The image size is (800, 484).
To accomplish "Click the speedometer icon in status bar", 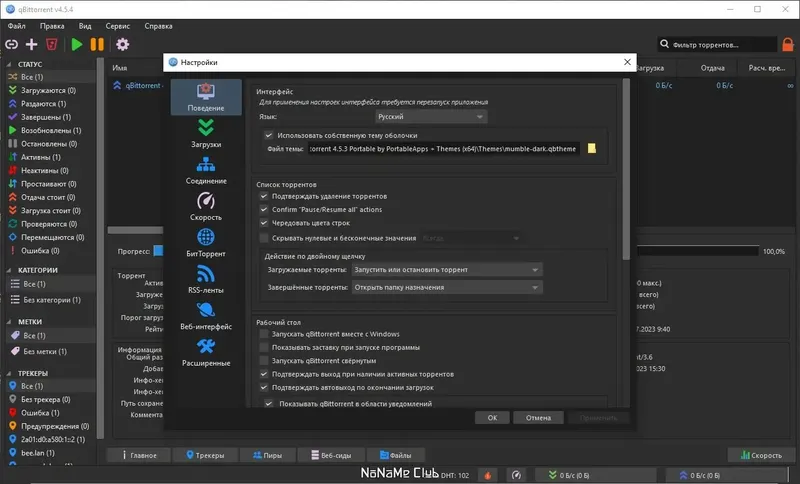I will pos(516,475).
